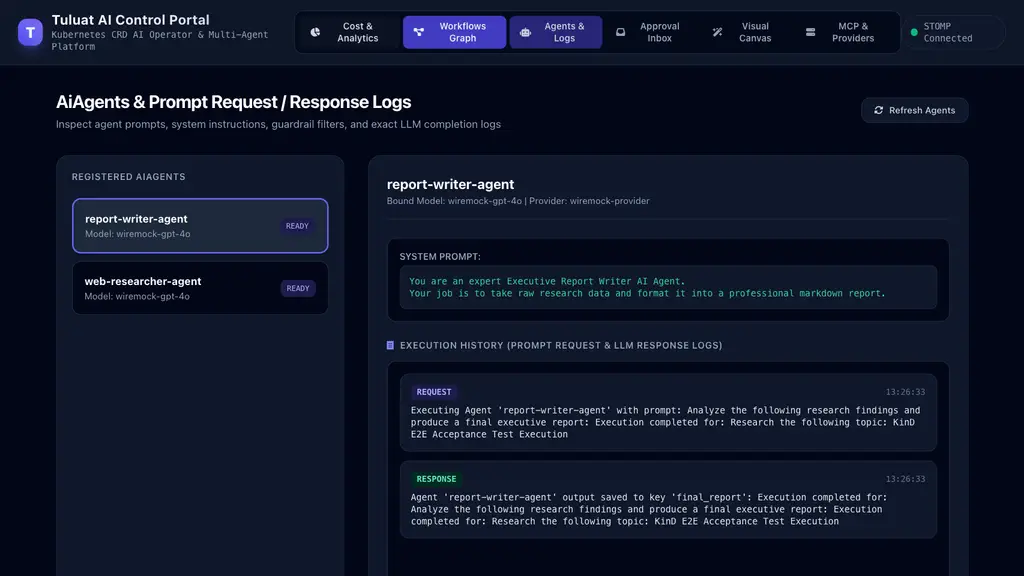Click the refresh arrows icon

878,110
